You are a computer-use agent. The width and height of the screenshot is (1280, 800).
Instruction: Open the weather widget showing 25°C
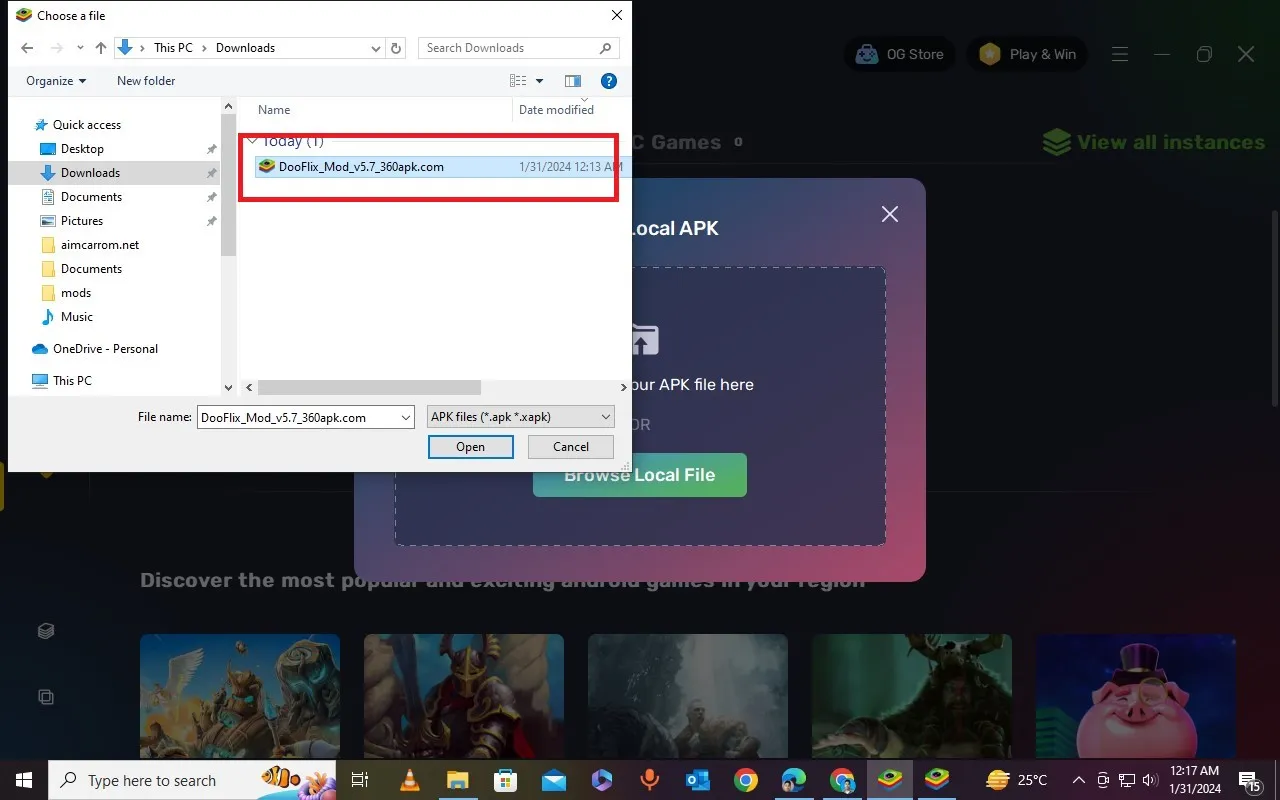coord(1017,780)
